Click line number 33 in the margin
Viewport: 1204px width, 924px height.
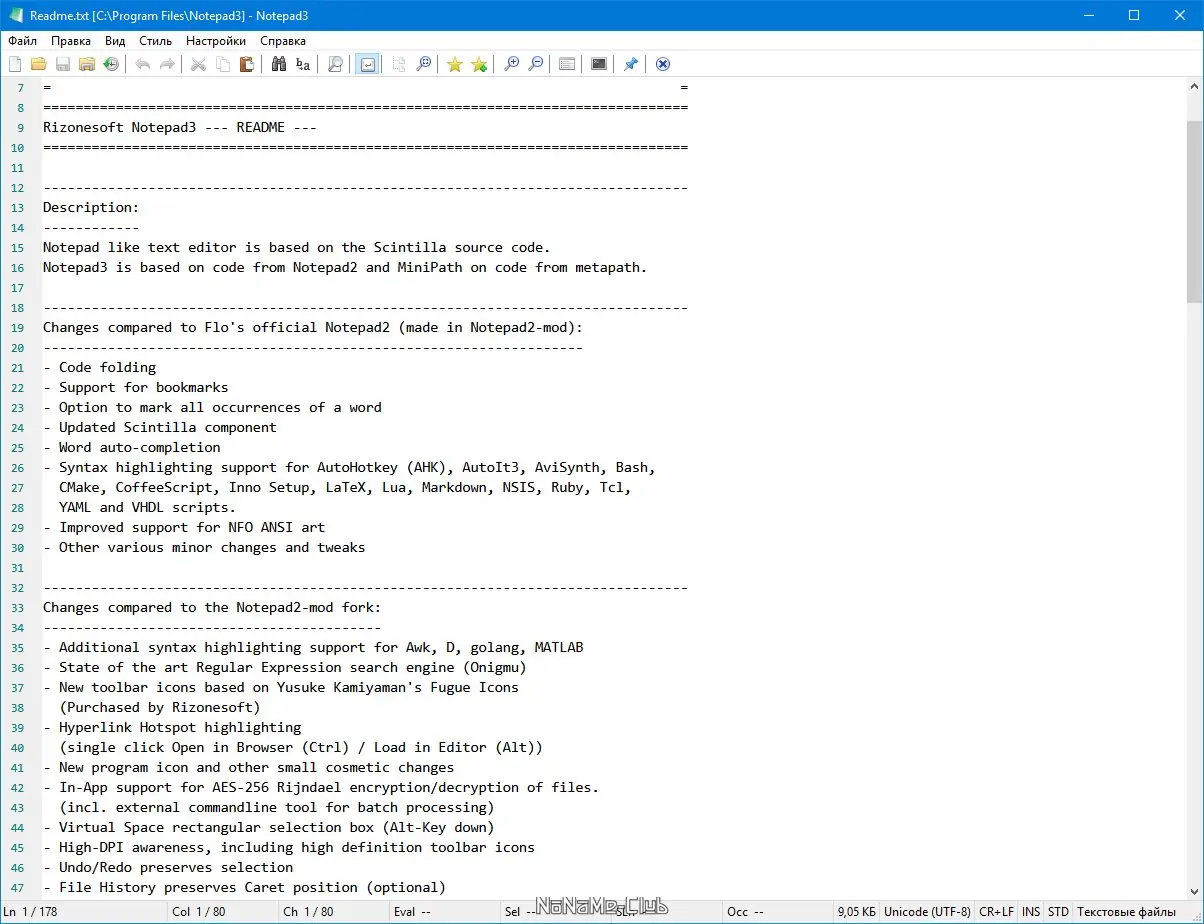tap(18, 608)
